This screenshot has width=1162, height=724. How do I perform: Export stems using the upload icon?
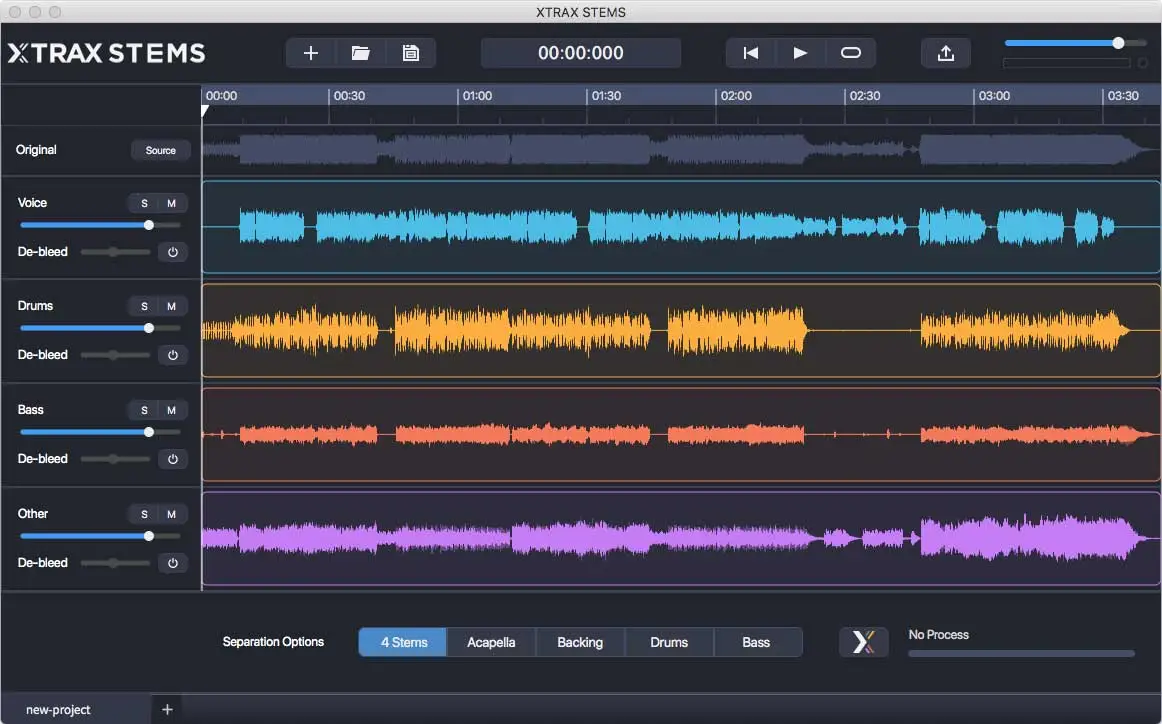tap(945, 52)
